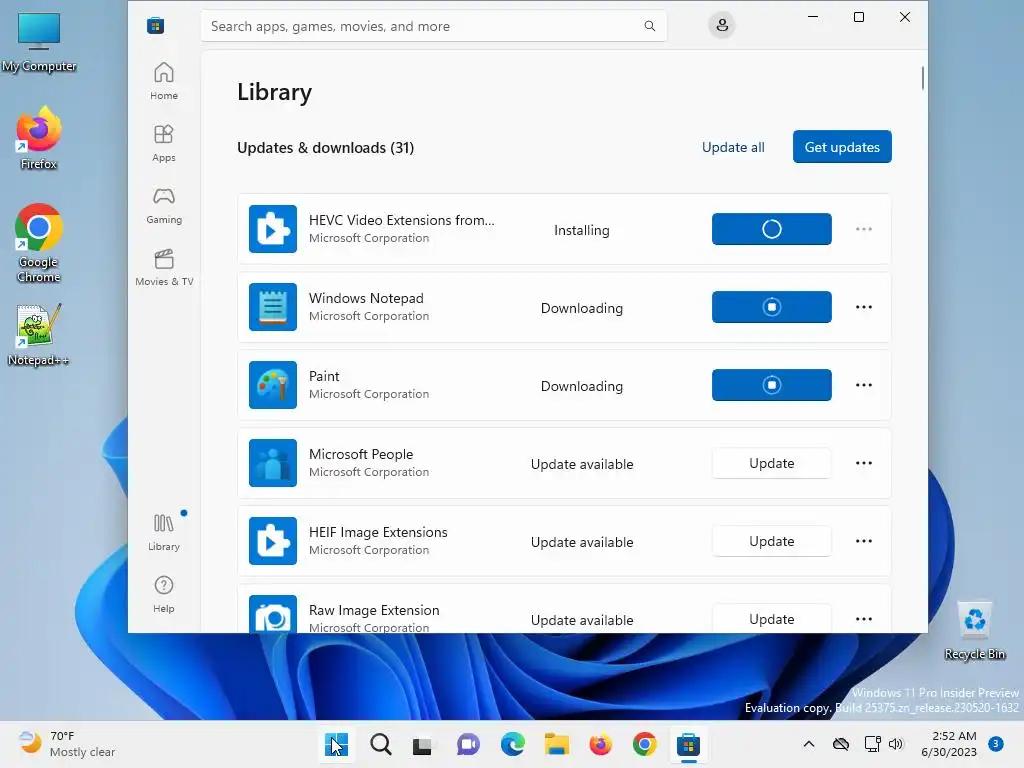The width and height of the screenshot is (1024, 768).
Task: Select the Firefox desktop shortcut
Action: pos(39,139)
